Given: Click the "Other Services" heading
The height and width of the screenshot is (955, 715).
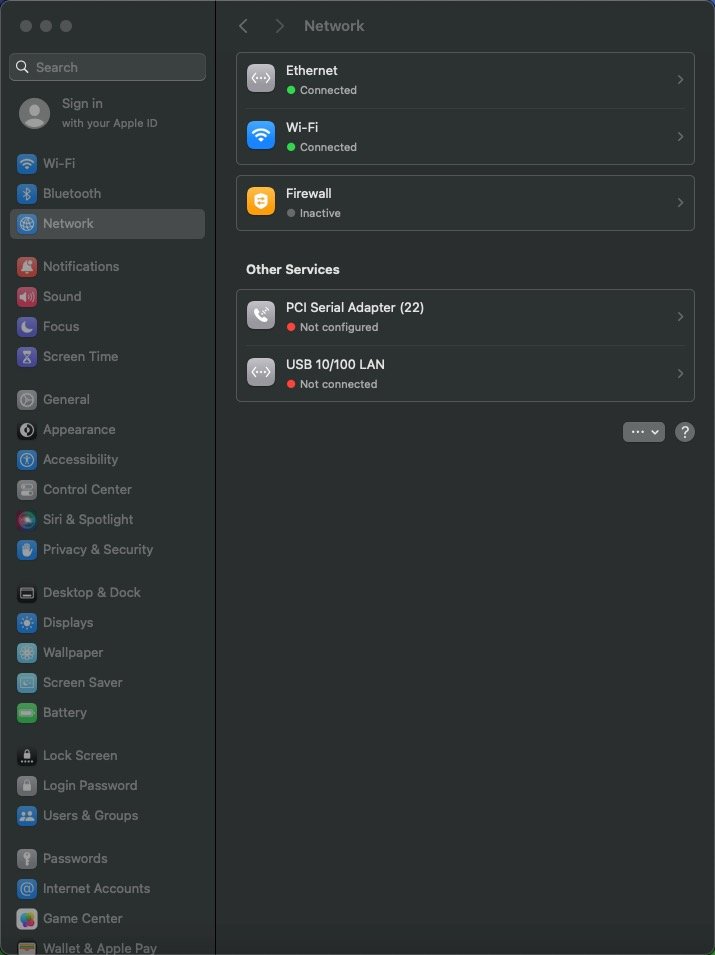Looking at the screenshot, I should pos(293,269).
